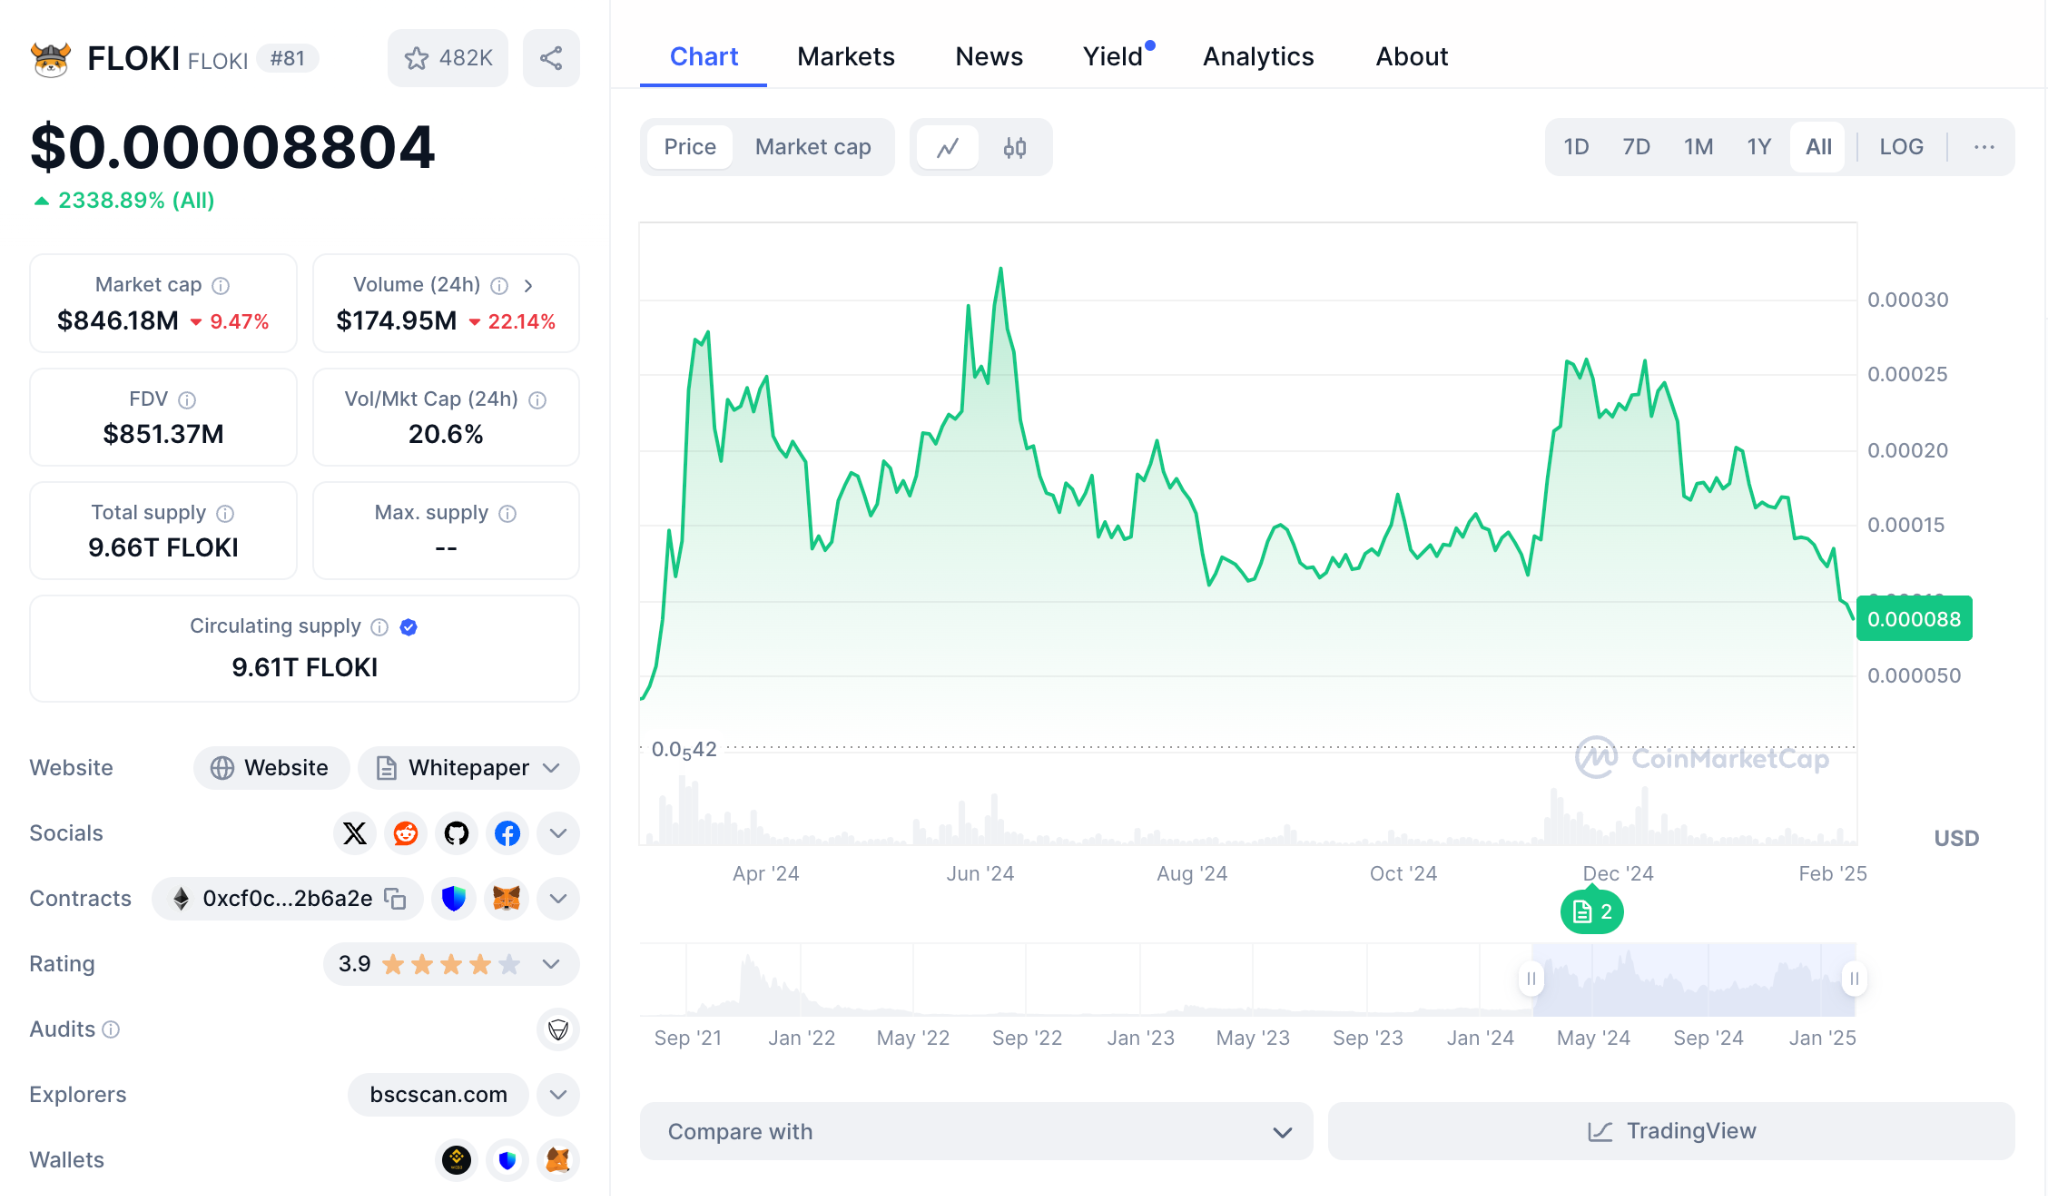Viewport: 2048px width, 1196px height.
Task: Open FLOKI Reddit community icon
Action: click(x=406, y=833)
